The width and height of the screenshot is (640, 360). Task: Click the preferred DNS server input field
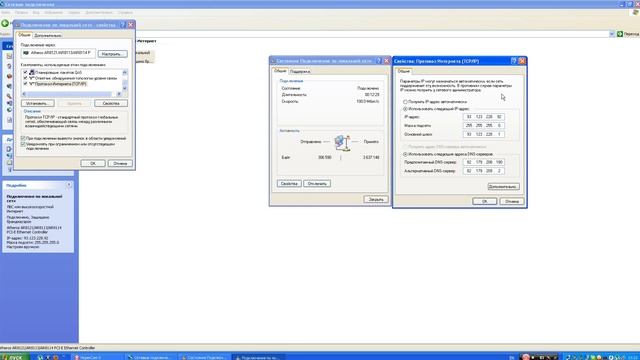(x=484, y=162)
